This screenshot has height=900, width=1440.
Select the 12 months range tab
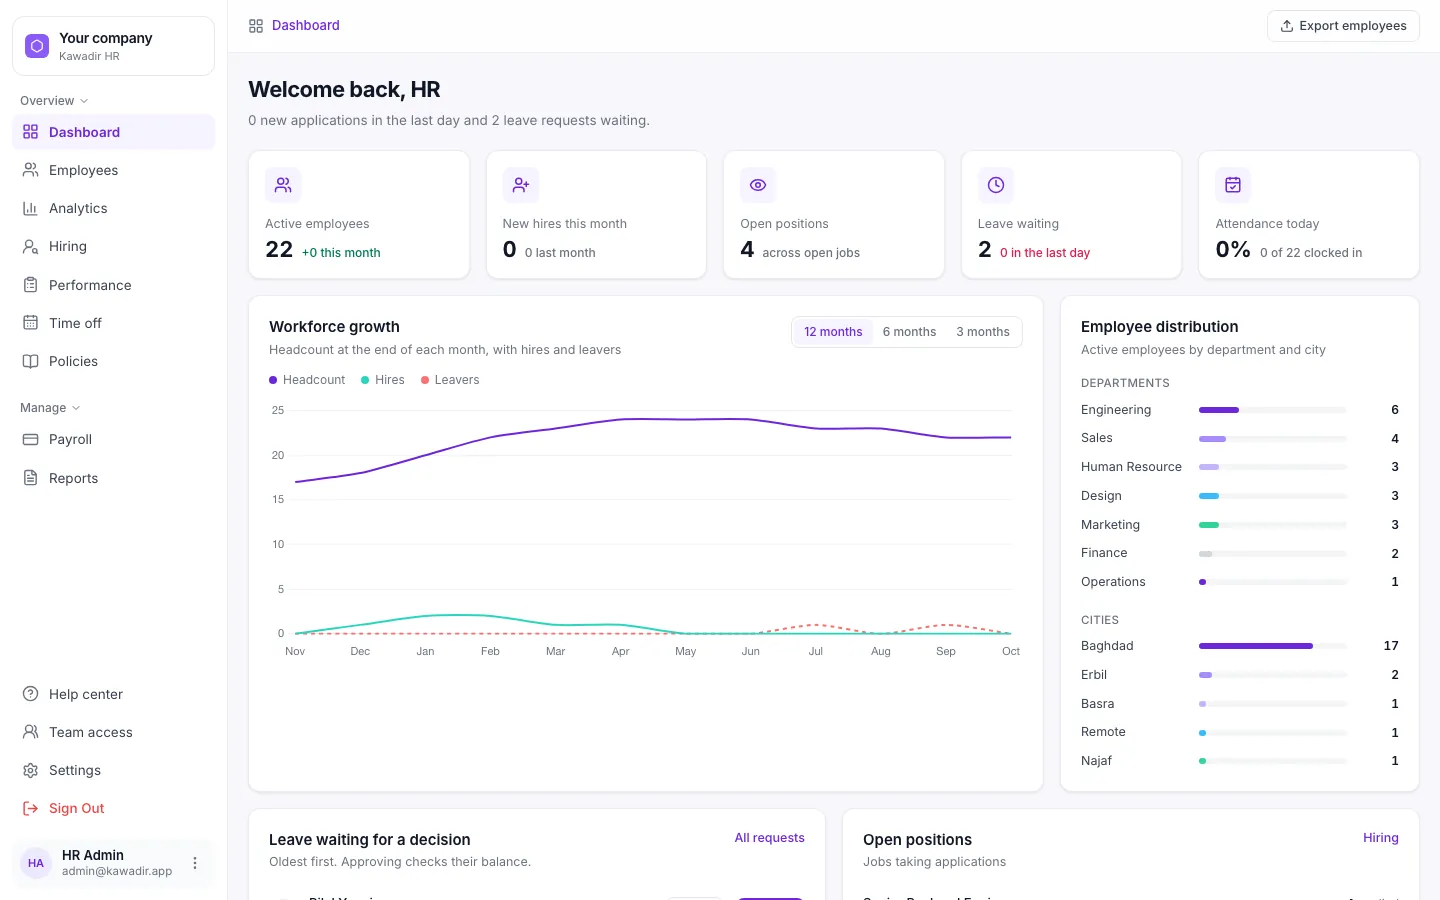tap(833, 332)
